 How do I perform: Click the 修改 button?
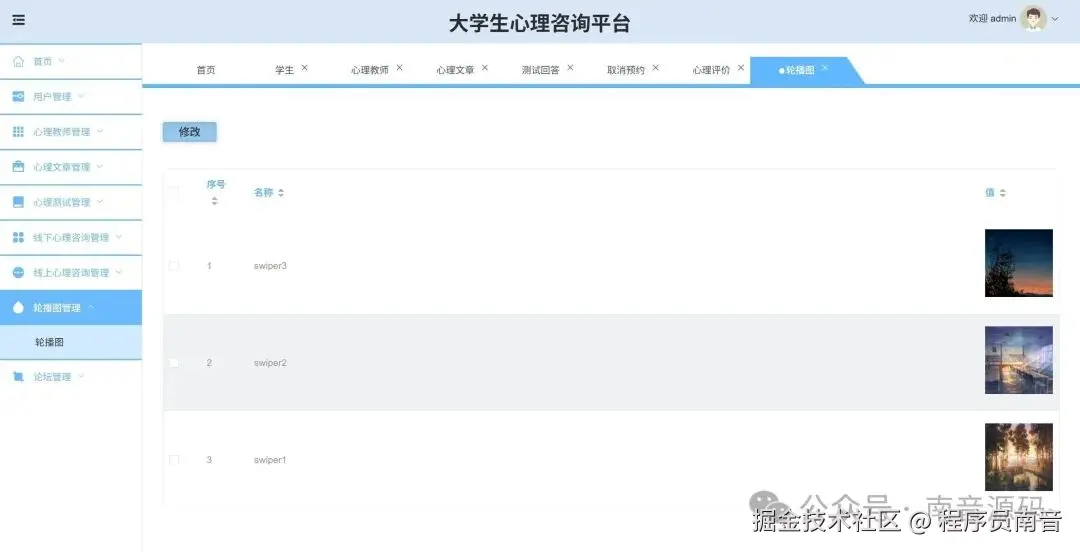click(x=189, y=132)
